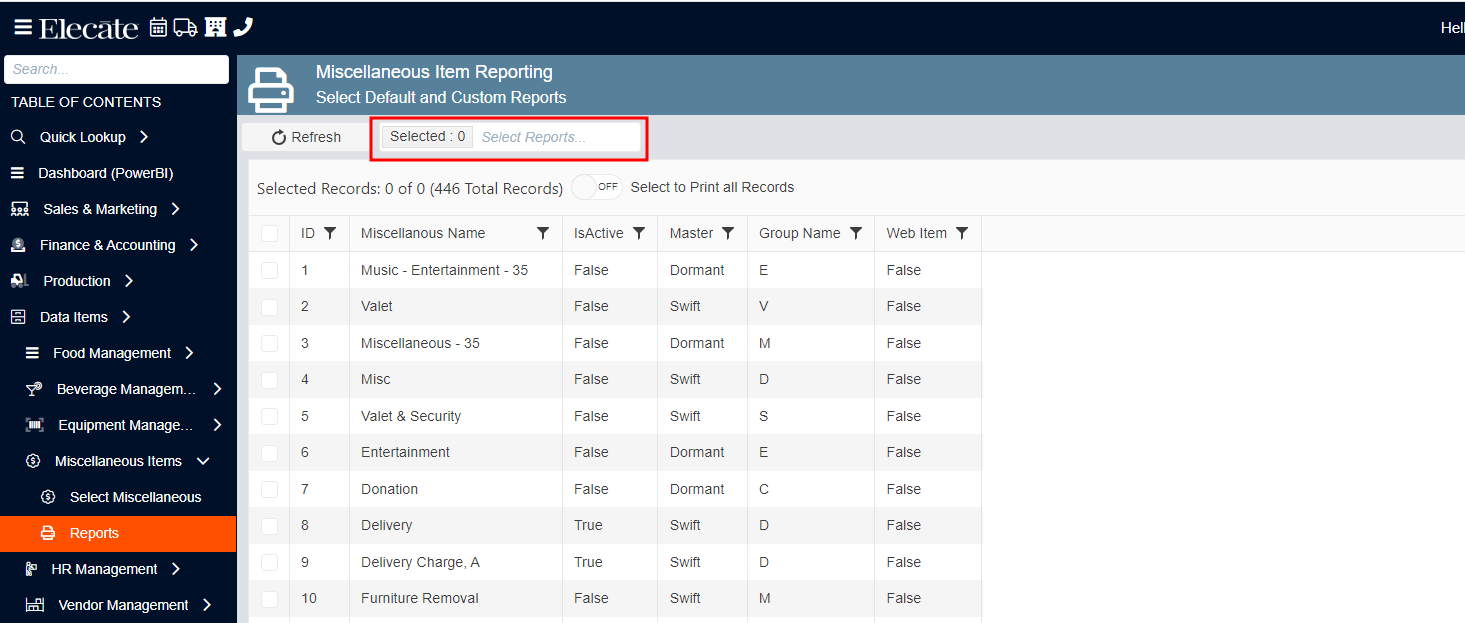Click the Quick Lookup magnifier icon
This screenshot has height=623, width=1465.
pos(18,137)
